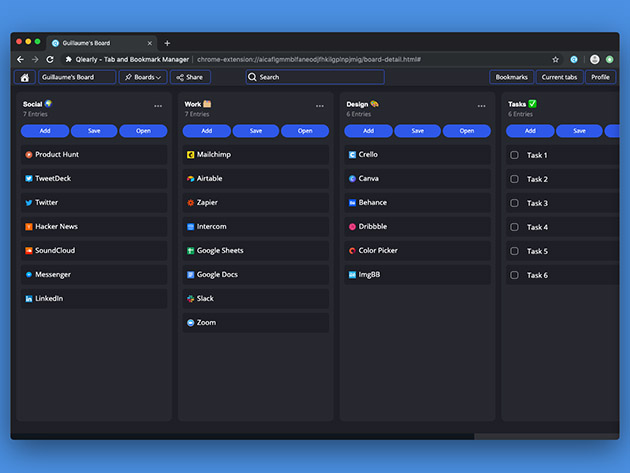Image resolution: width=630 pixels, height=473 pixels.
Task: Add an entry to the Social column
Action: point(45,131)
